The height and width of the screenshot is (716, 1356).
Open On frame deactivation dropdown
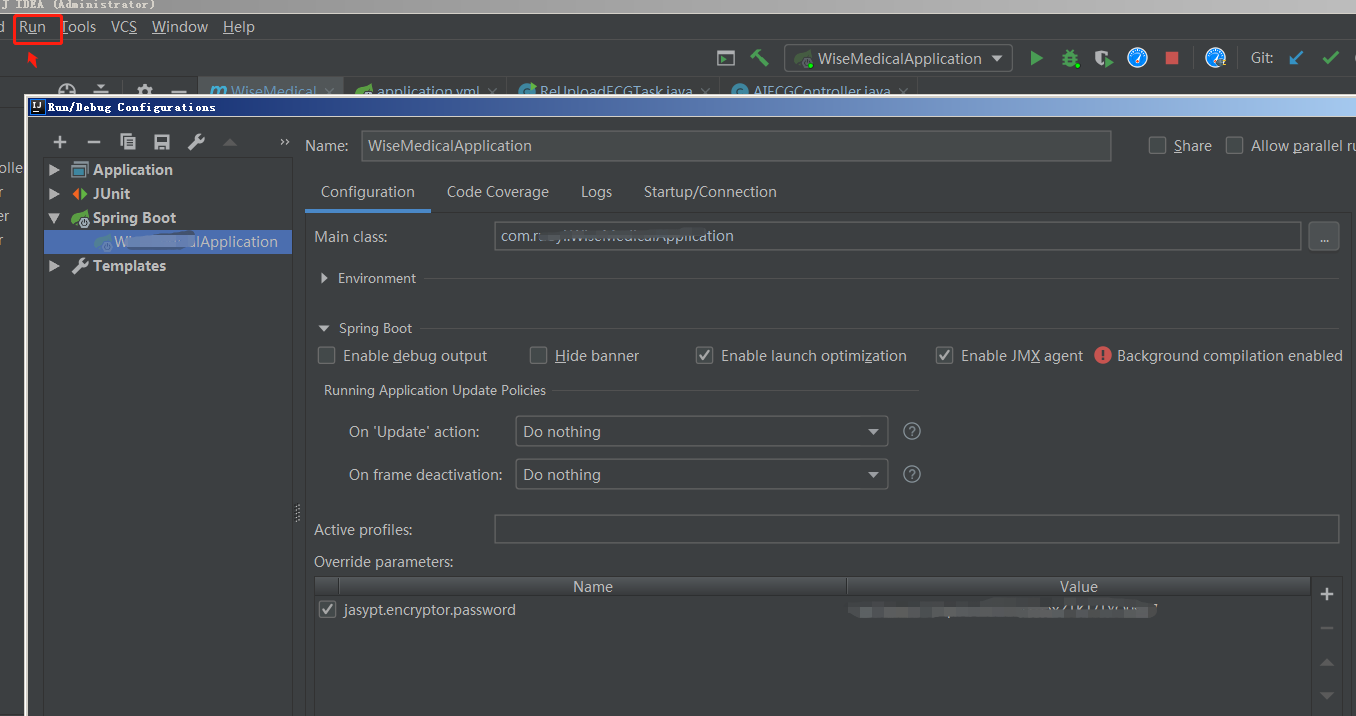(x=701, y=474)
